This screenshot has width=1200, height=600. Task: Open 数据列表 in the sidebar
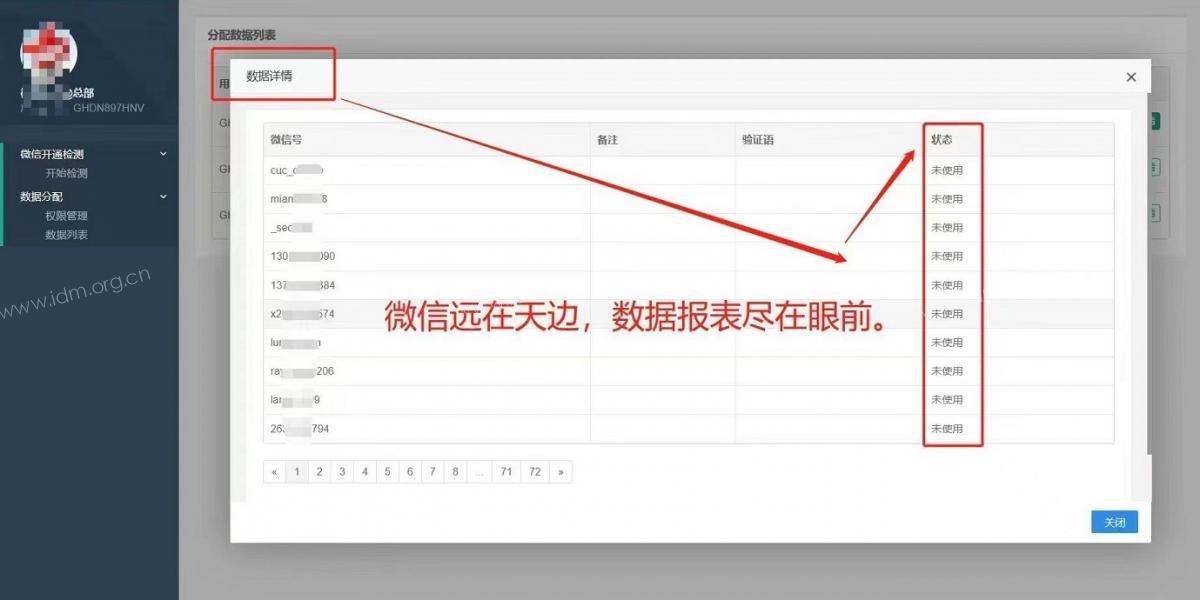[66, 235]
